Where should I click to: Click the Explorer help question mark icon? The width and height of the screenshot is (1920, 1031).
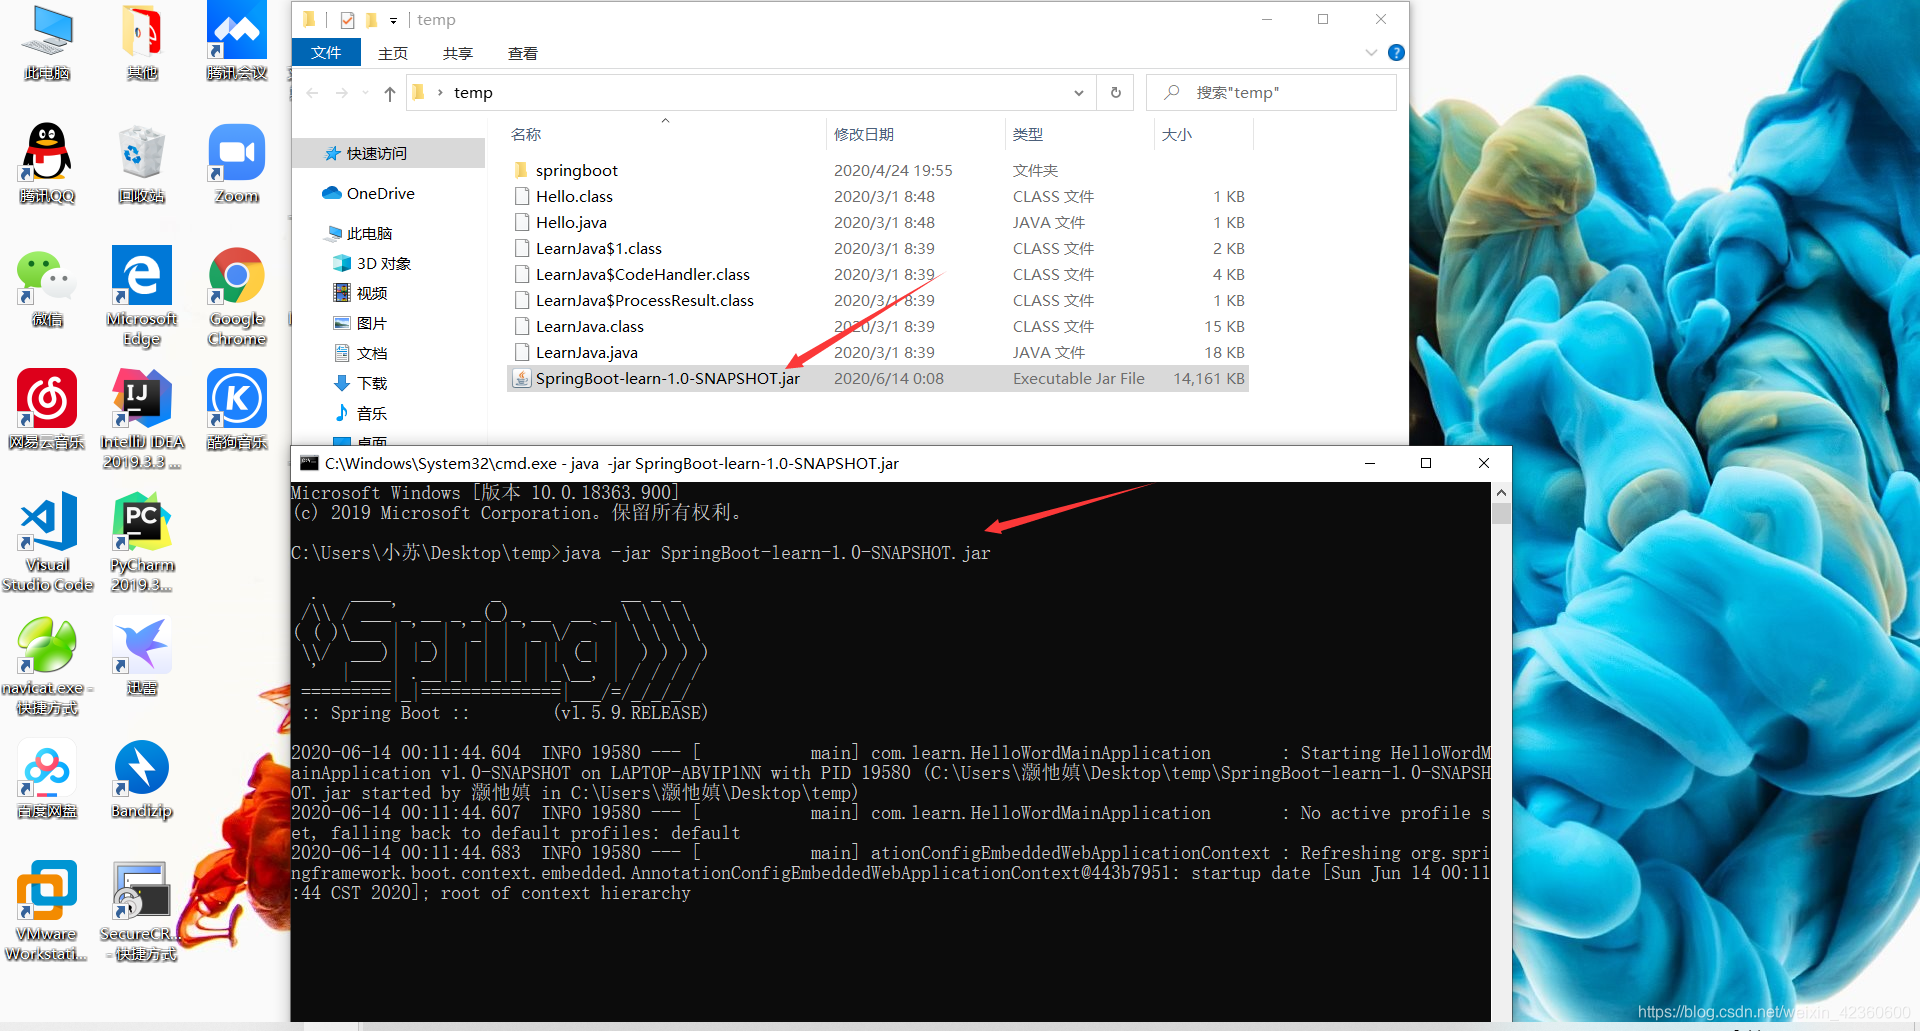coord(1396,53)
